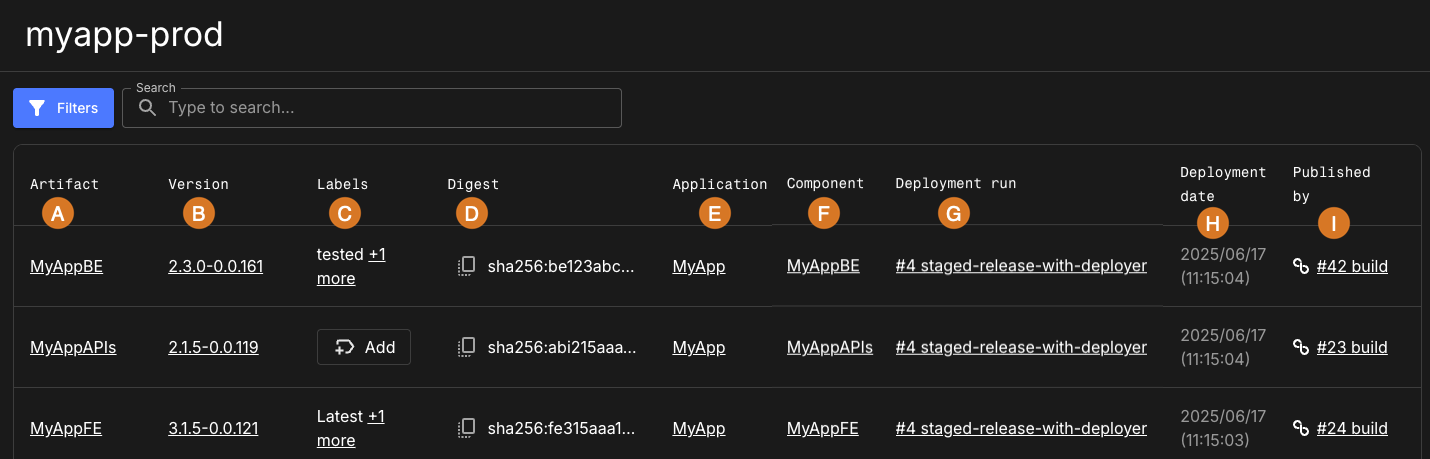Open MyAppAPIs row deployment run #4 link
The image size is (1430, 459).
pos(1020,347)
